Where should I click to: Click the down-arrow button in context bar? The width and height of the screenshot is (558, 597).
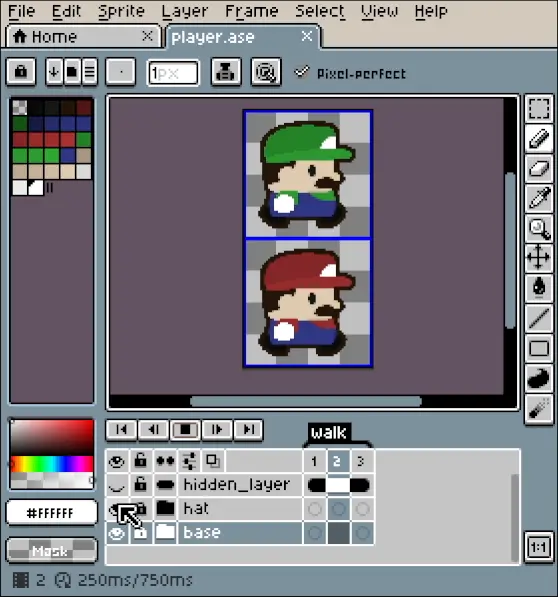click(54, 72)
